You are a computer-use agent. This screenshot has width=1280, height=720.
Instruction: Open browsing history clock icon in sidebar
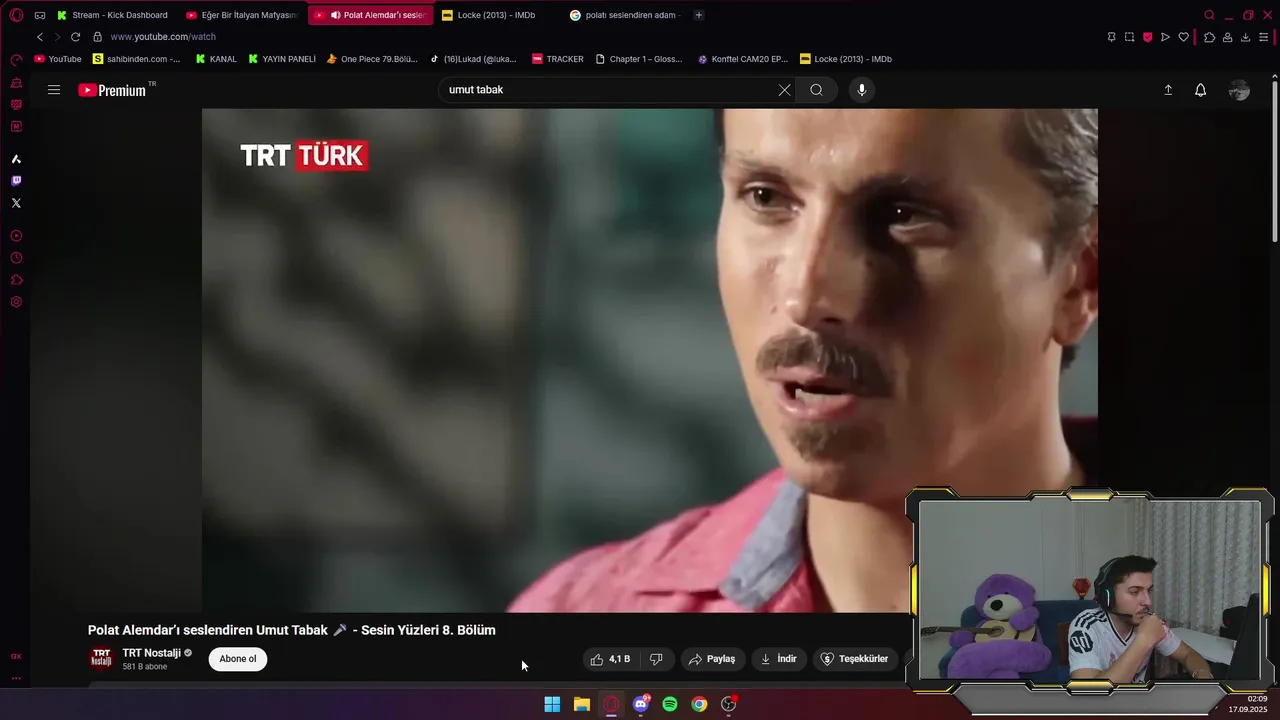[16, 258]
